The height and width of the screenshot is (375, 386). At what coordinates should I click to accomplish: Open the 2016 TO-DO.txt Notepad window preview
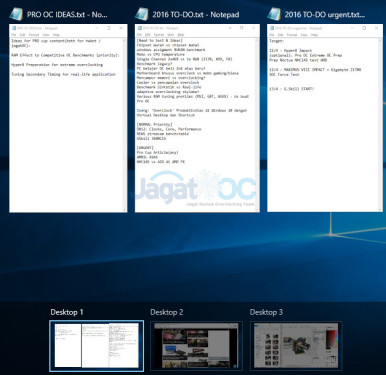[x=197, y=118]
